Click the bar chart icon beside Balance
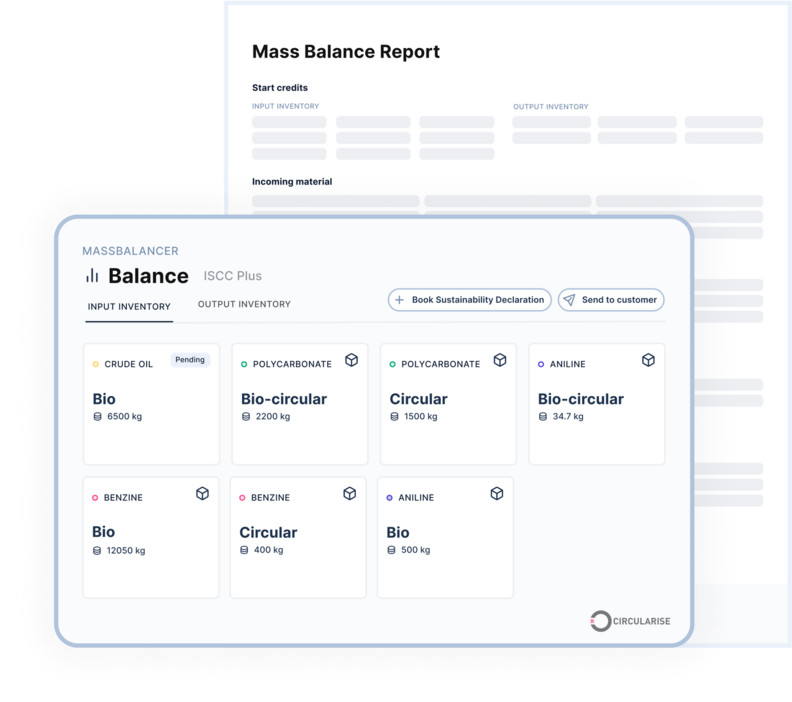The image size is (792, 702). click(x=92, y=276)
